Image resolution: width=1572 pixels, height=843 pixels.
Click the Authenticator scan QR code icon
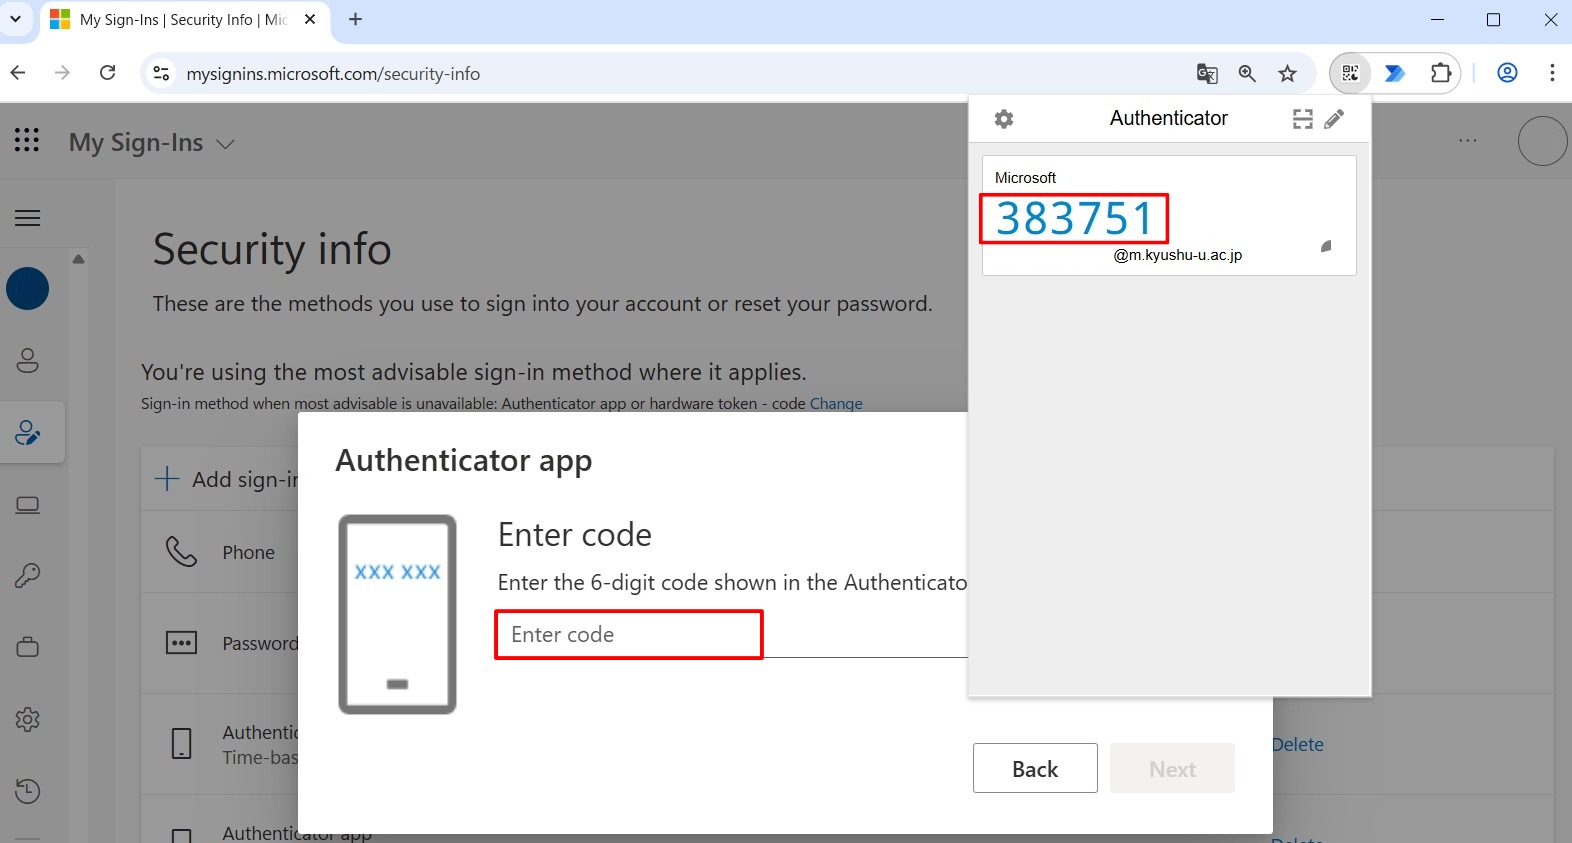coord(1303,119)
